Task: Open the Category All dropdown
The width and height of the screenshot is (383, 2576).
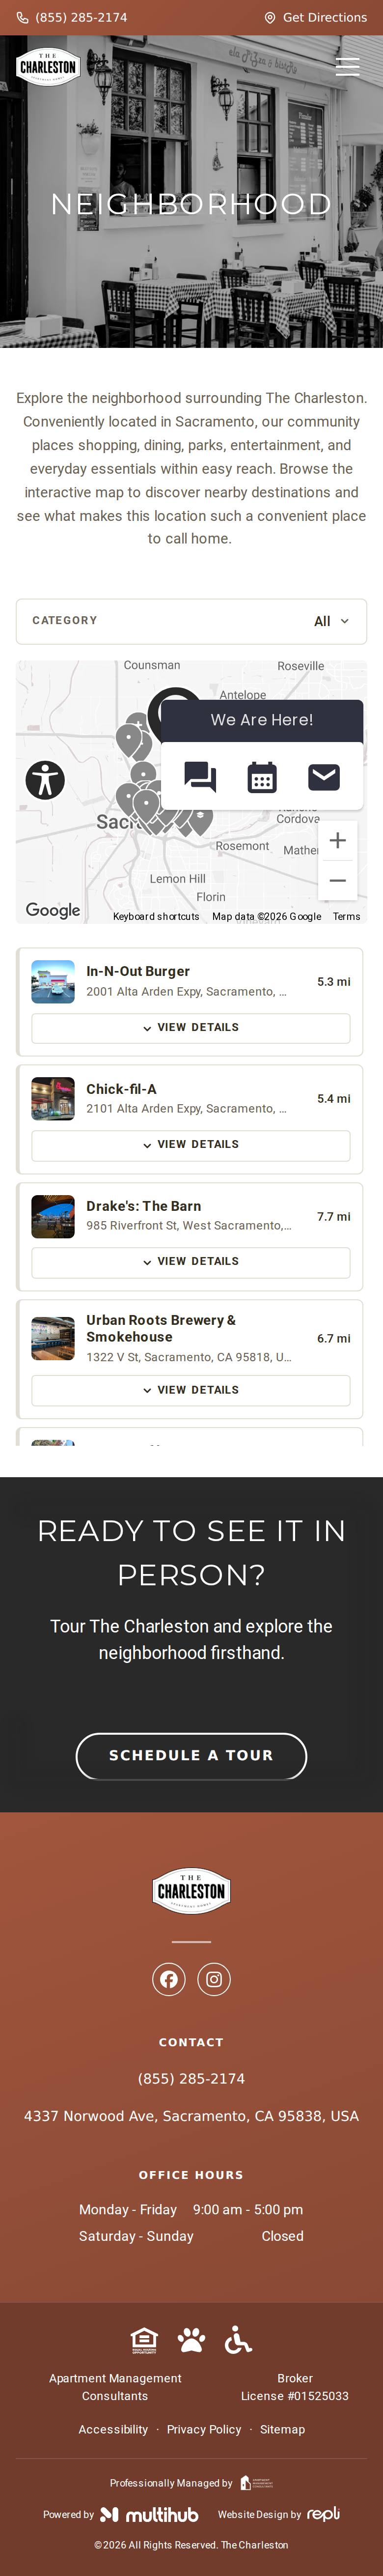Action: pyautogui.click(x=191, y=621)
